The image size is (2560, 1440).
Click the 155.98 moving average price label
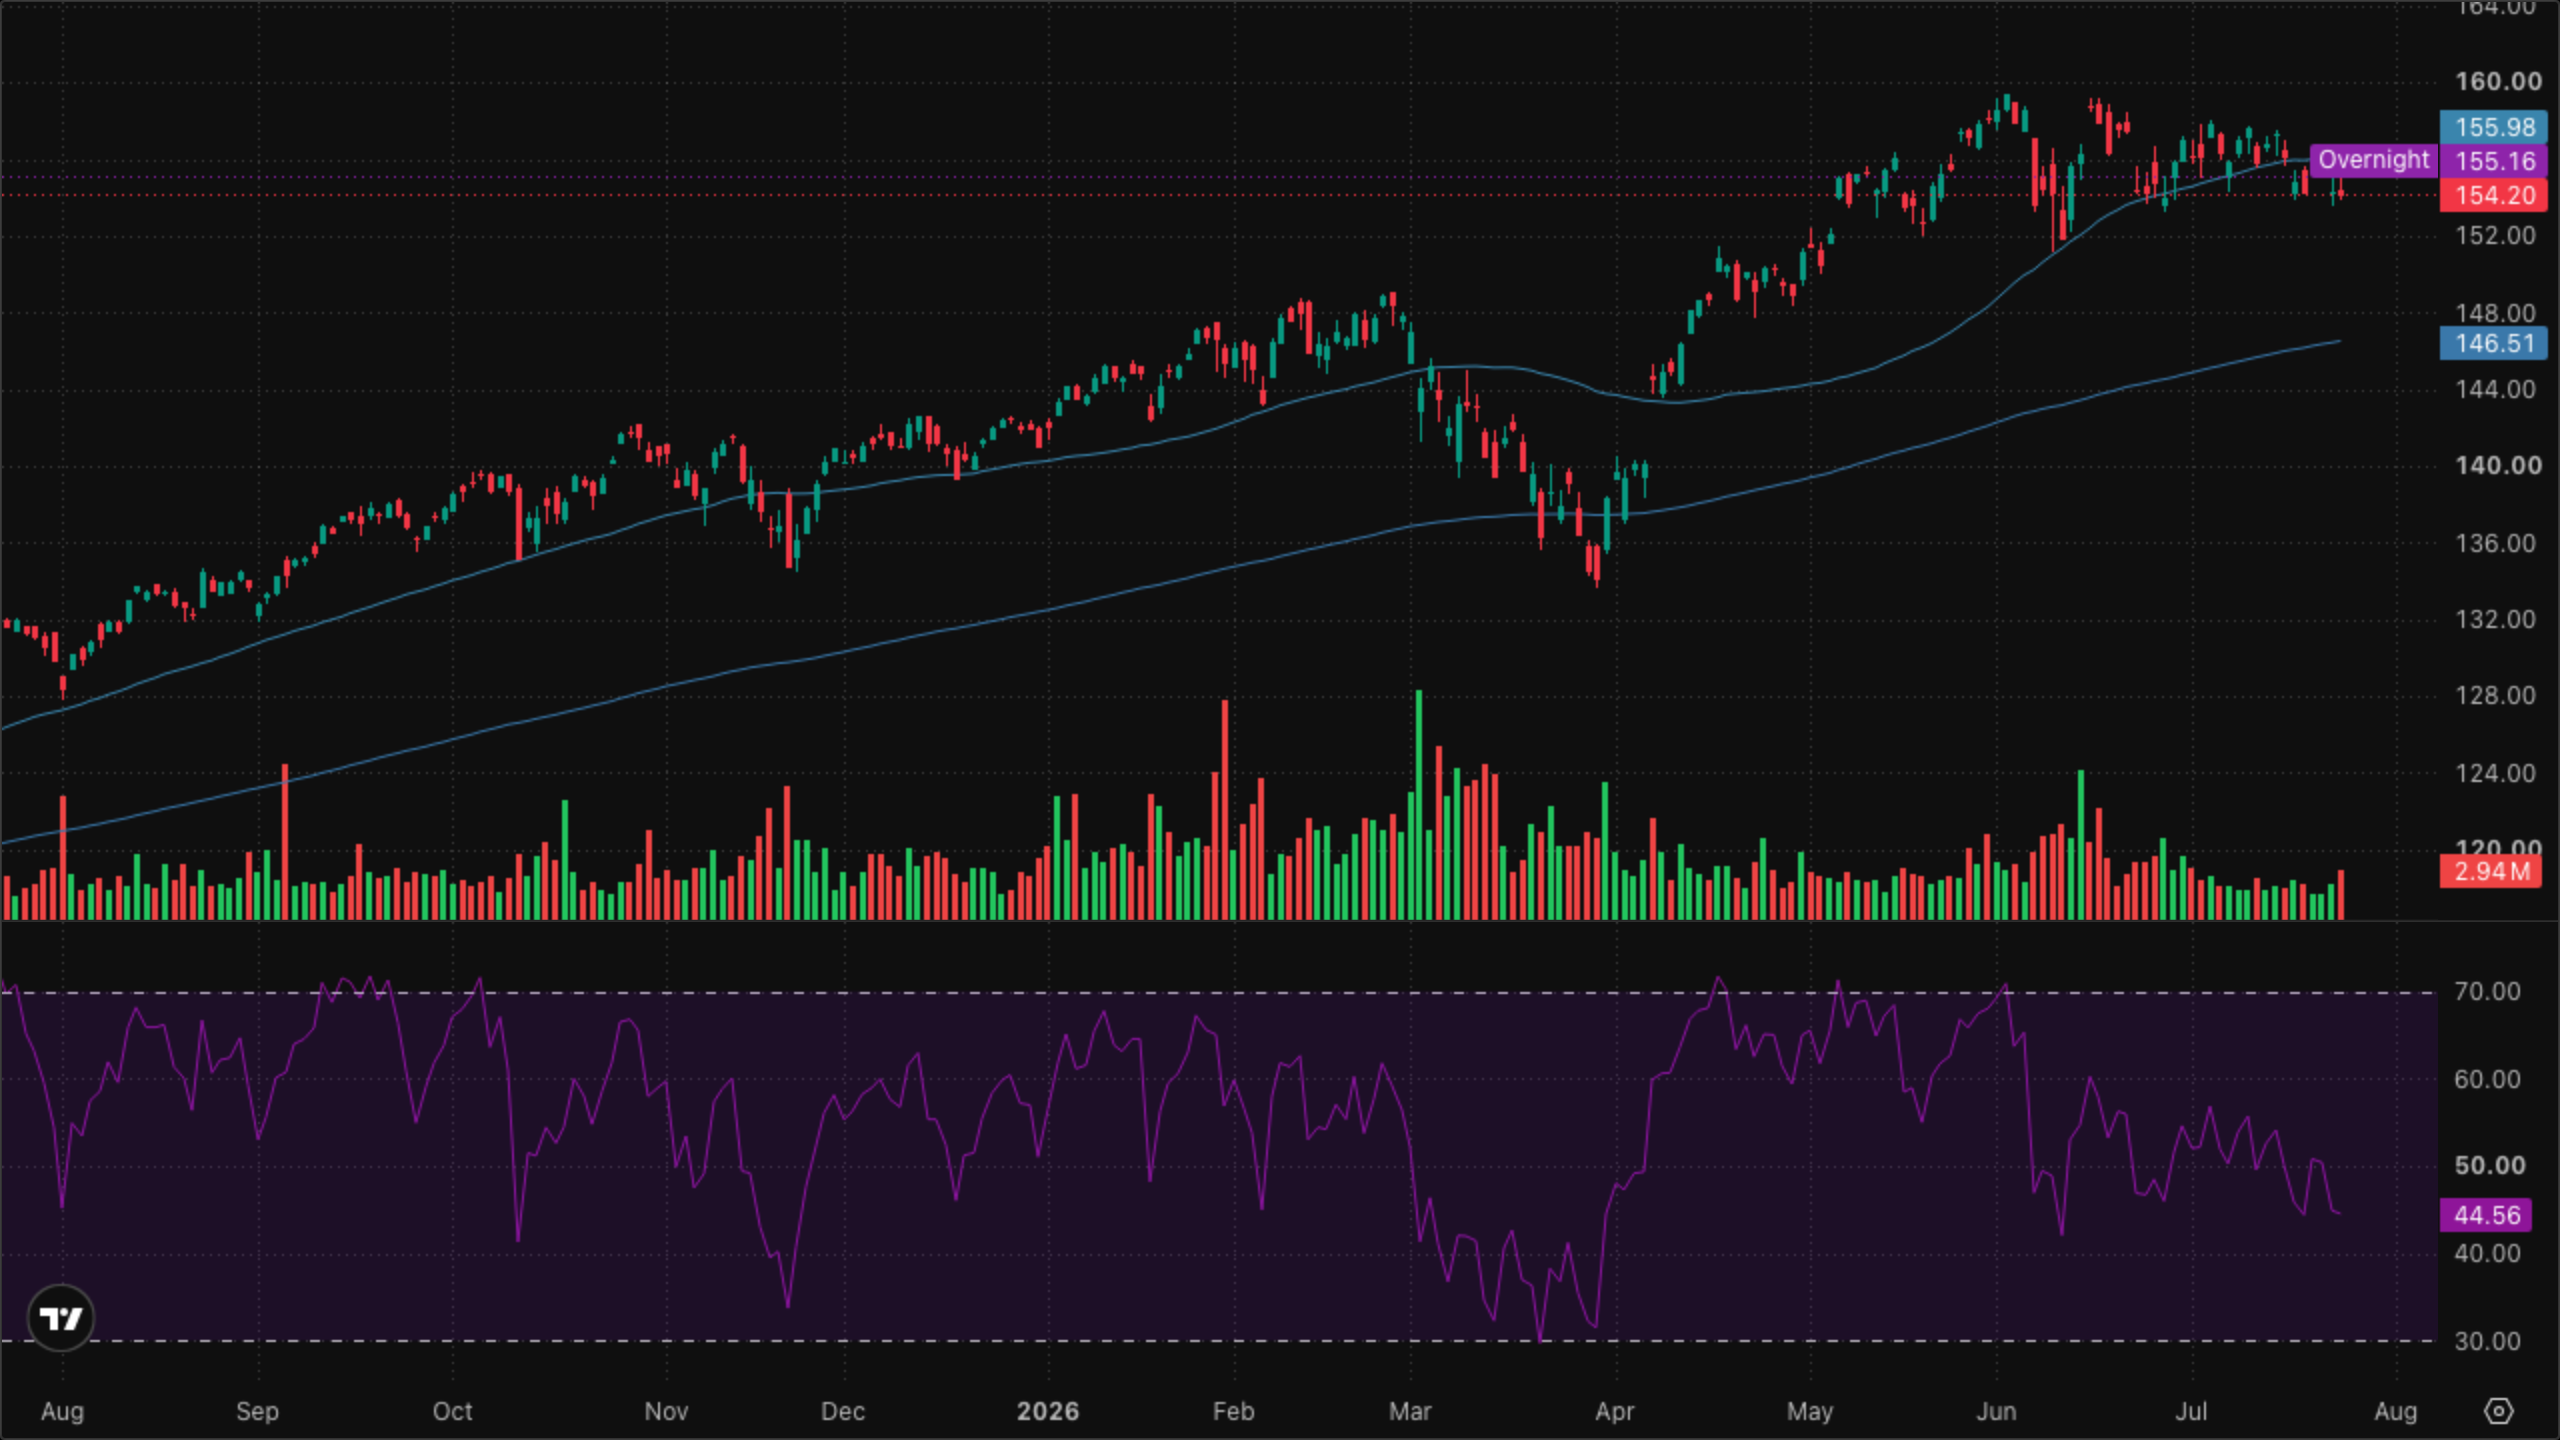click(x=2494, y=127)
